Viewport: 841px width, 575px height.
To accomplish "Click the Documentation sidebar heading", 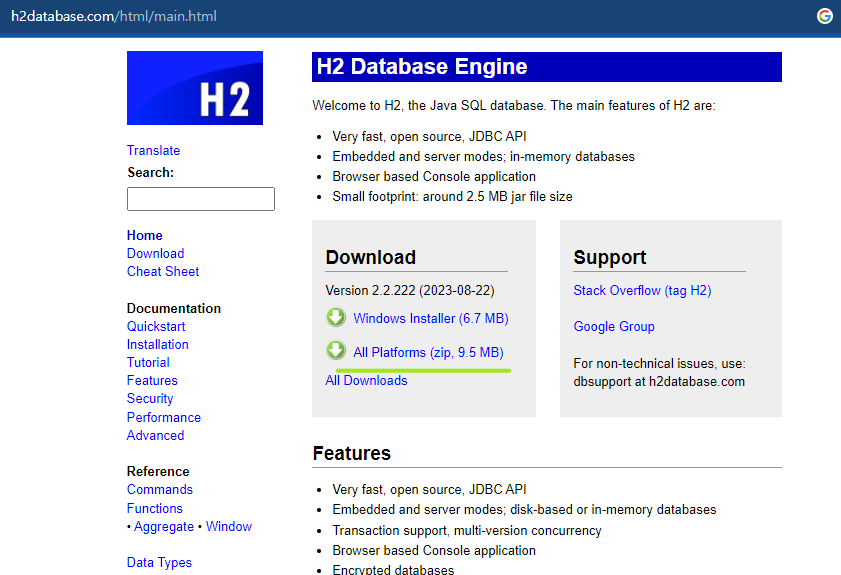I will [x=174, y=308].
